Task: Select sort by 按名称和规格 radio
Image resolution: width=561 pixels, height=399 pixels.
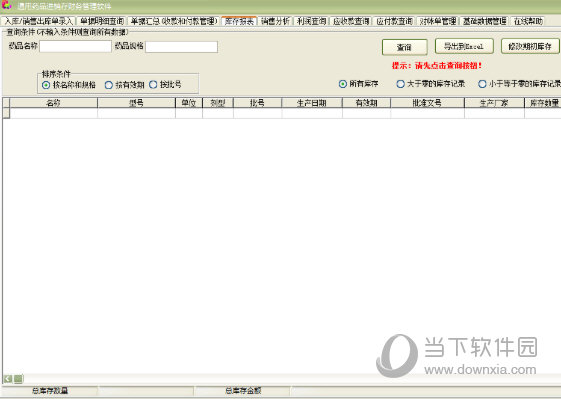Action: coord(46,85)
